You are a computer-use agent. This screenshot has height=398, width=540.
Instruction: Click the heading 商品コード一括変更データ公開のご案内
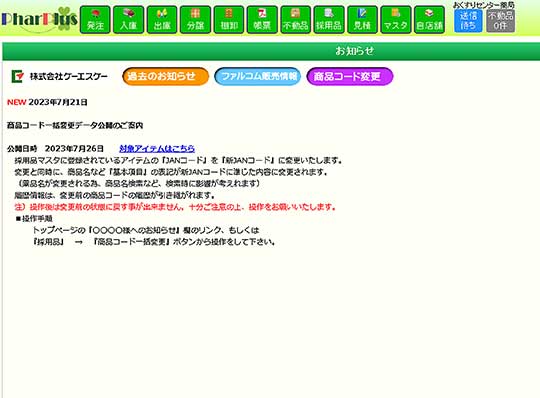pyautogui.click(x=75, y=125)
